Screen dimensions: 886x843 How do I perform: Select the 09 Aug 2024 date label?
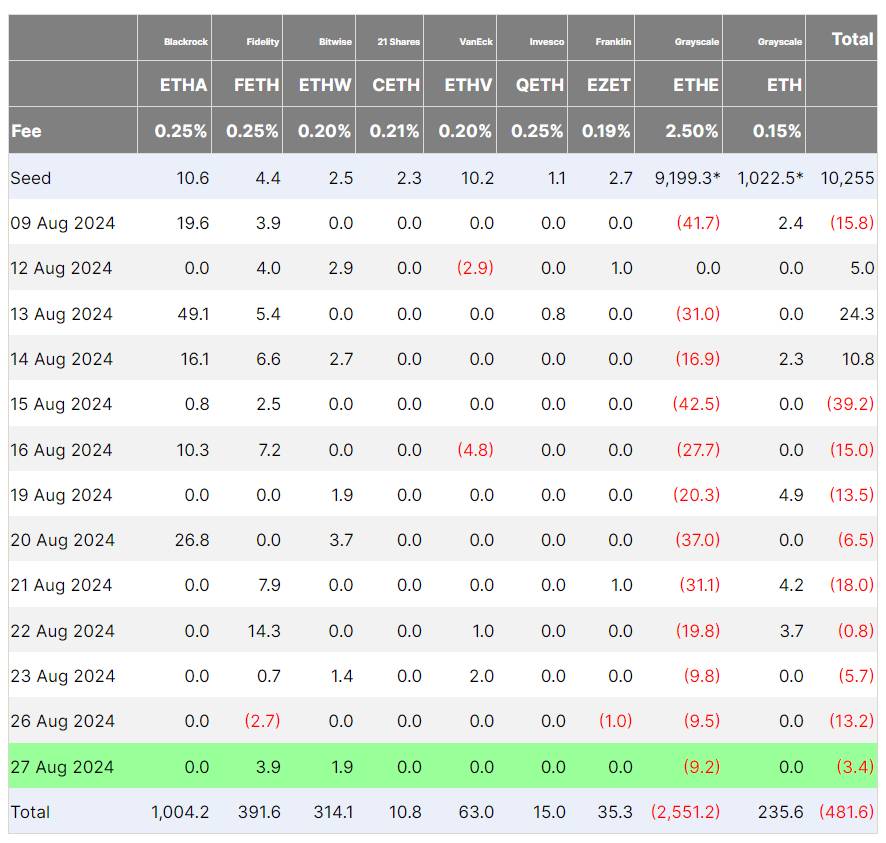point(63,223)
